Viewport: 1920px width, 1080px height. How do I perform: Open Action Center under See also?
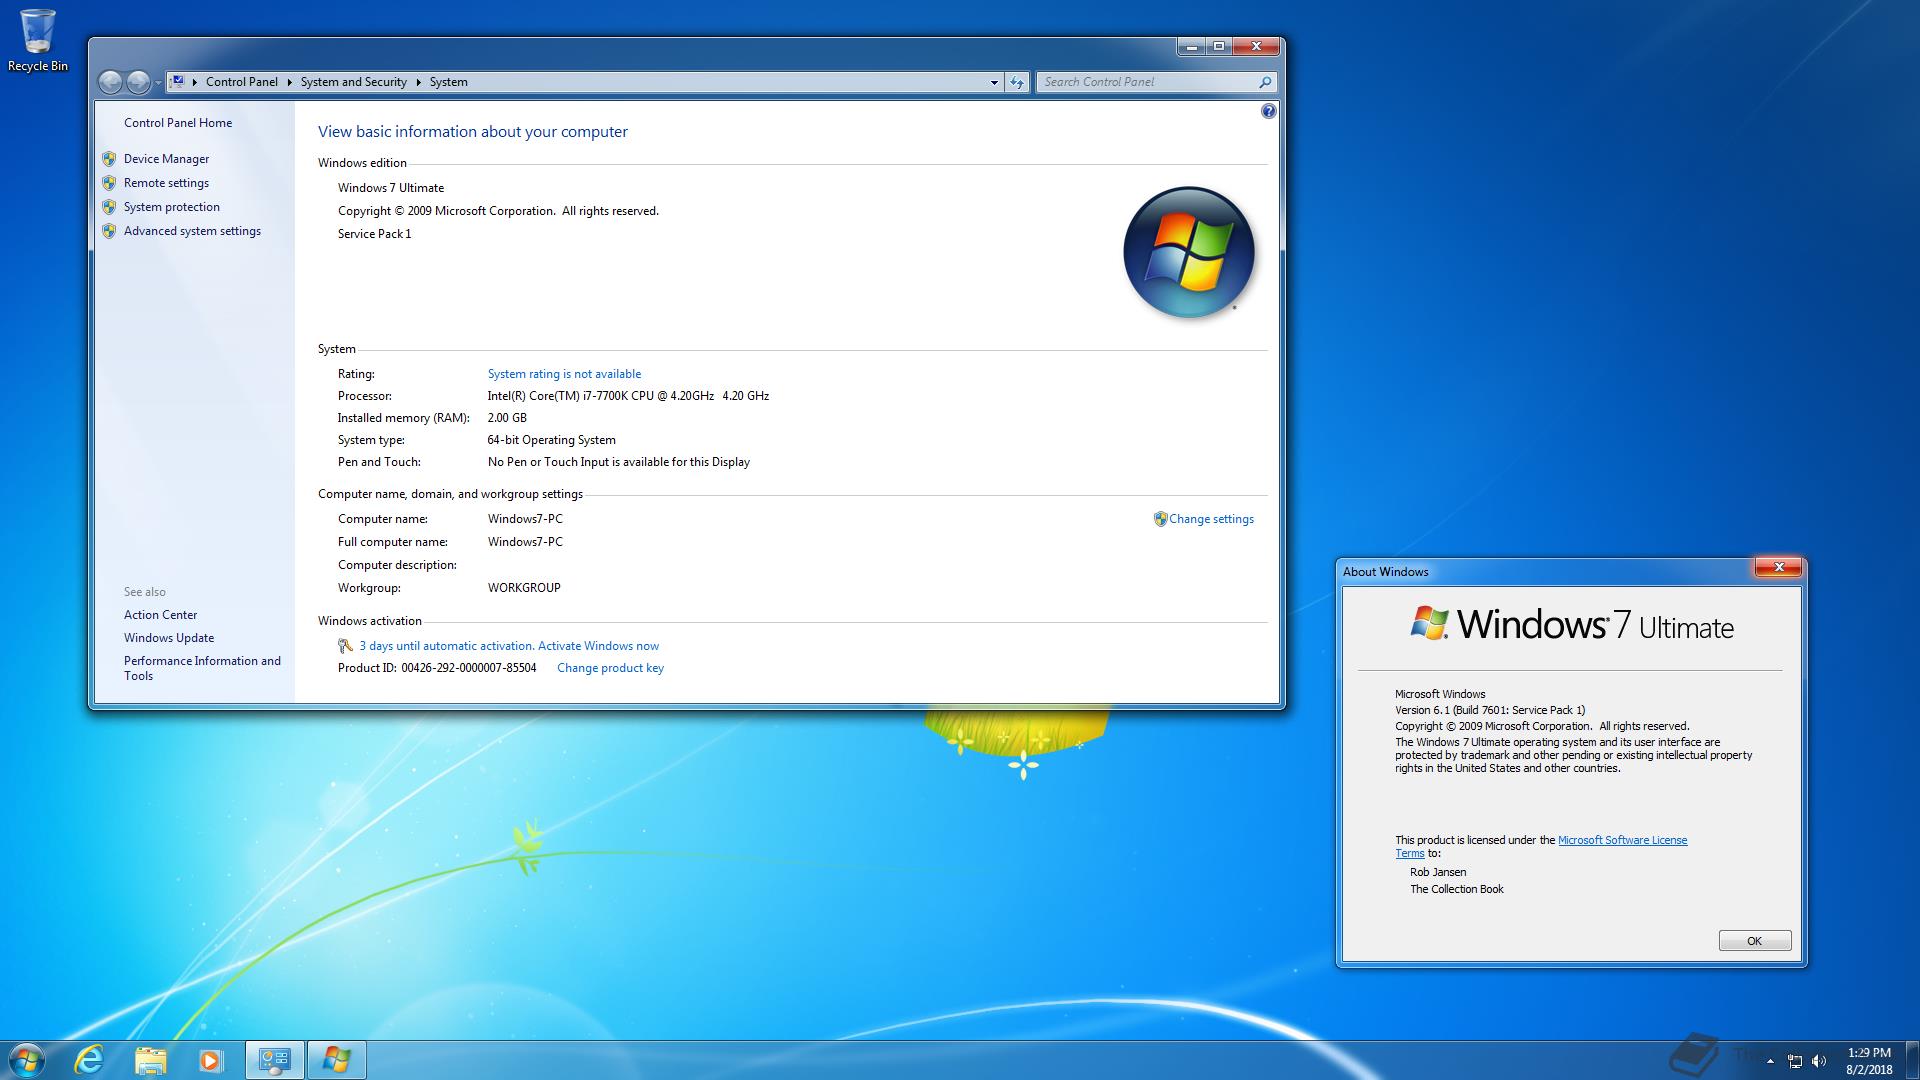(160, 615)
